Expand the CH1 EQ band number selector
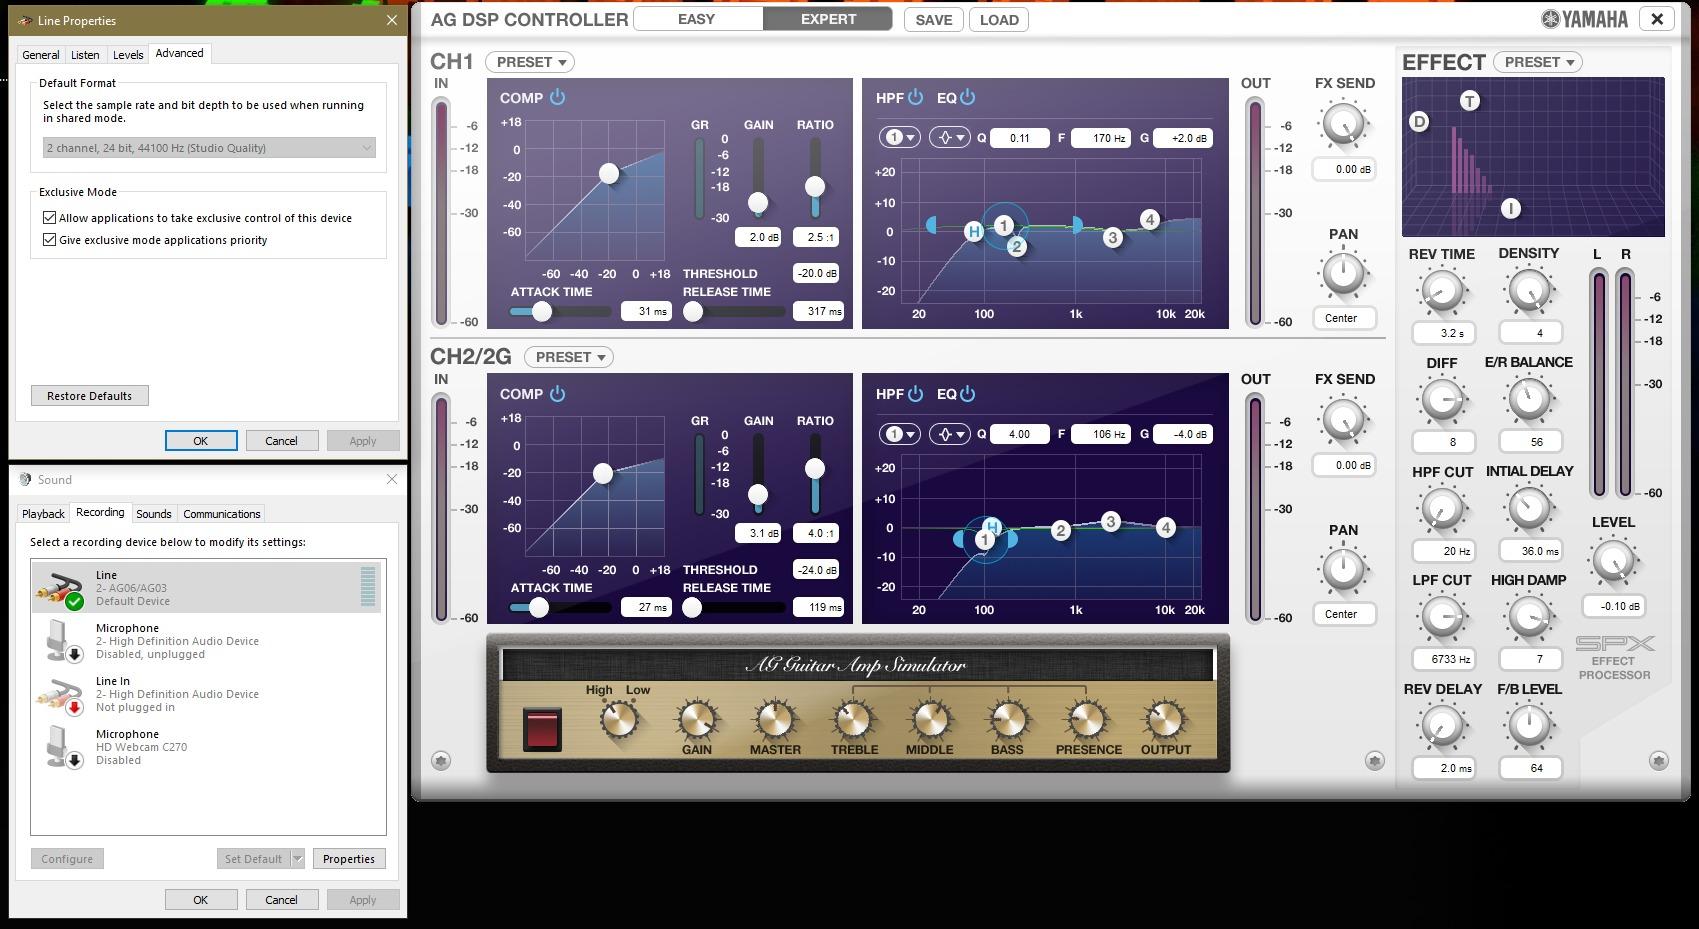1699x929 pixels. coord(899,138)
